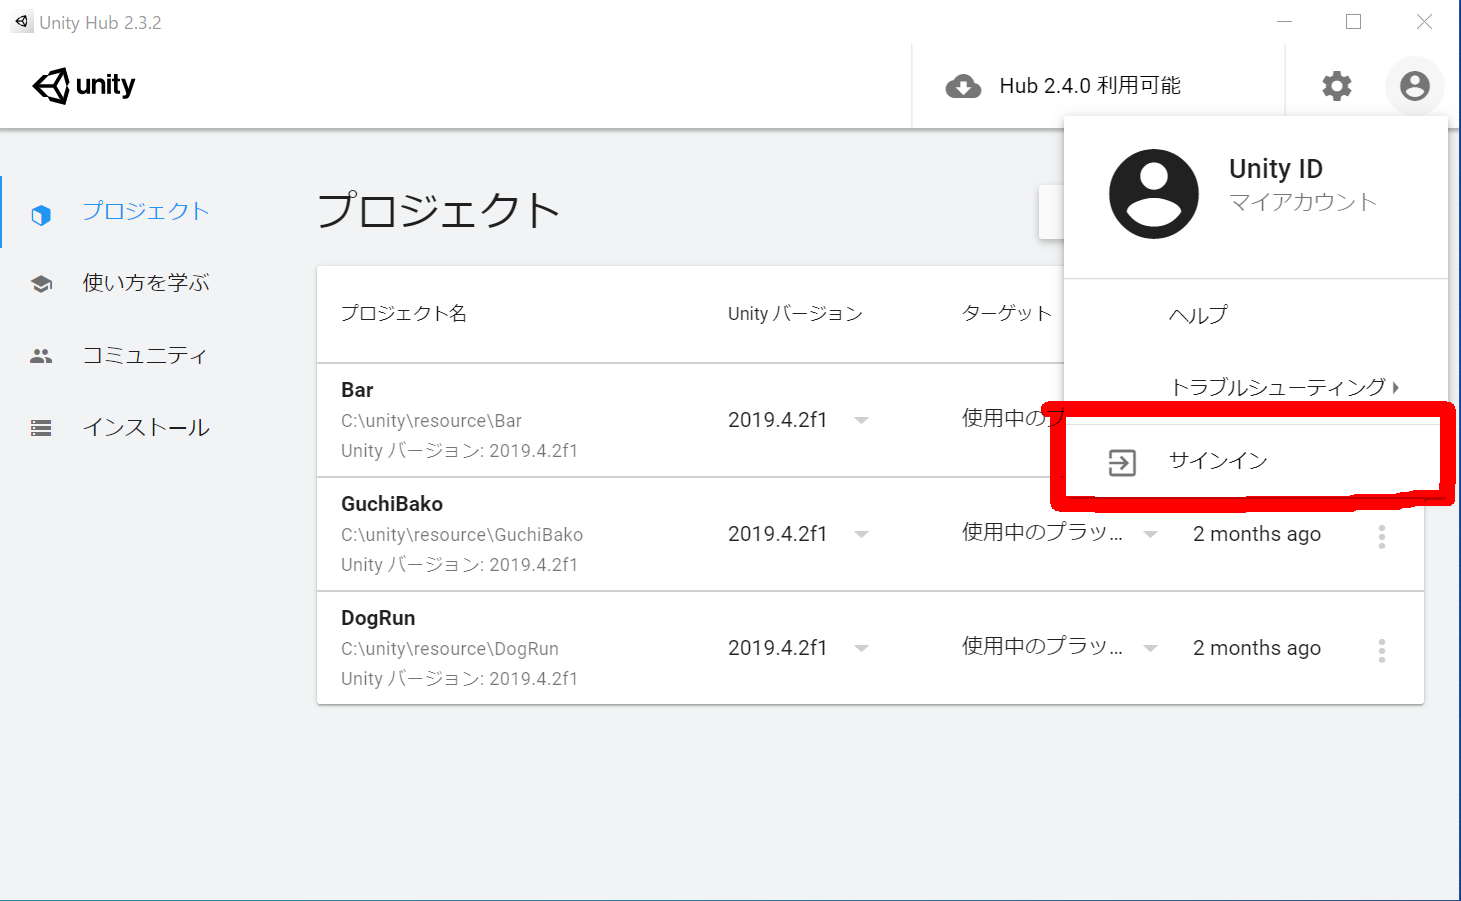Click the large Unity ID profile avatar

pos(1154,194)
